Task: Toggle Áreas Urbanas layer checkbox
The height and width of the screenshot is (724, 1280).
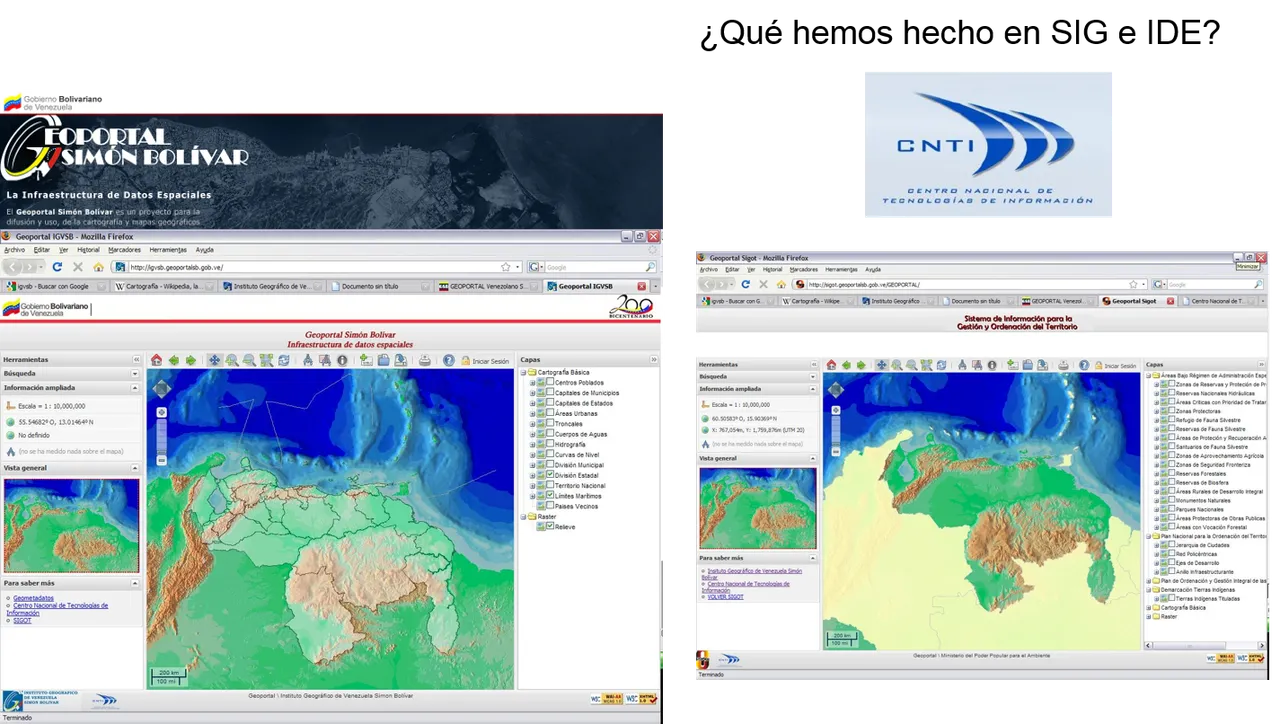Action: 550,413
